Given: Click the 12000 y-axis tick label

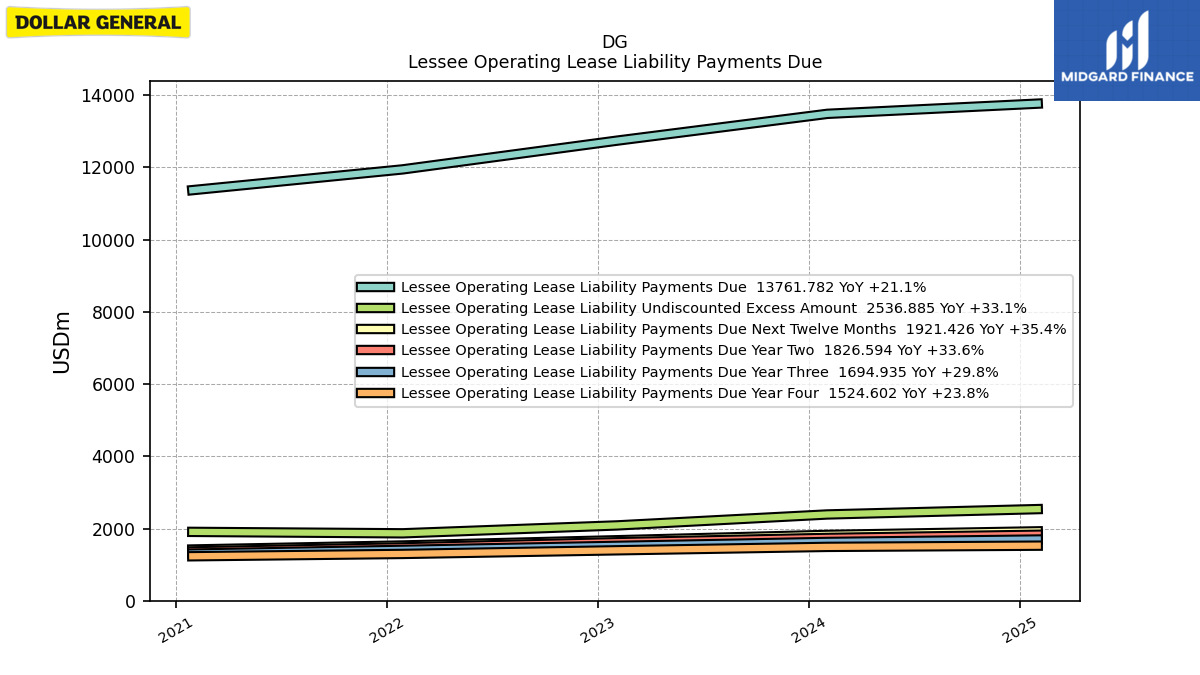Looking at the screenshot, I should pos(110,168).
